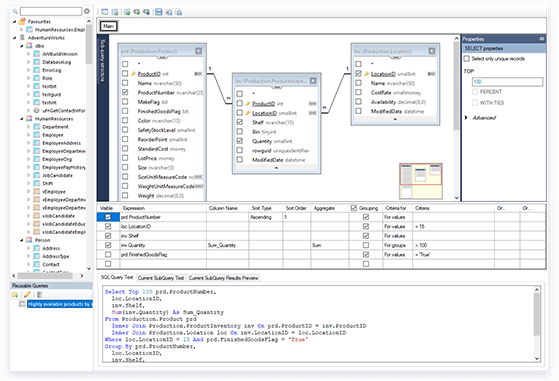Click the key icon beside ProductID in prd table
This screenshot has height=381, width=559.
[133, 74]
